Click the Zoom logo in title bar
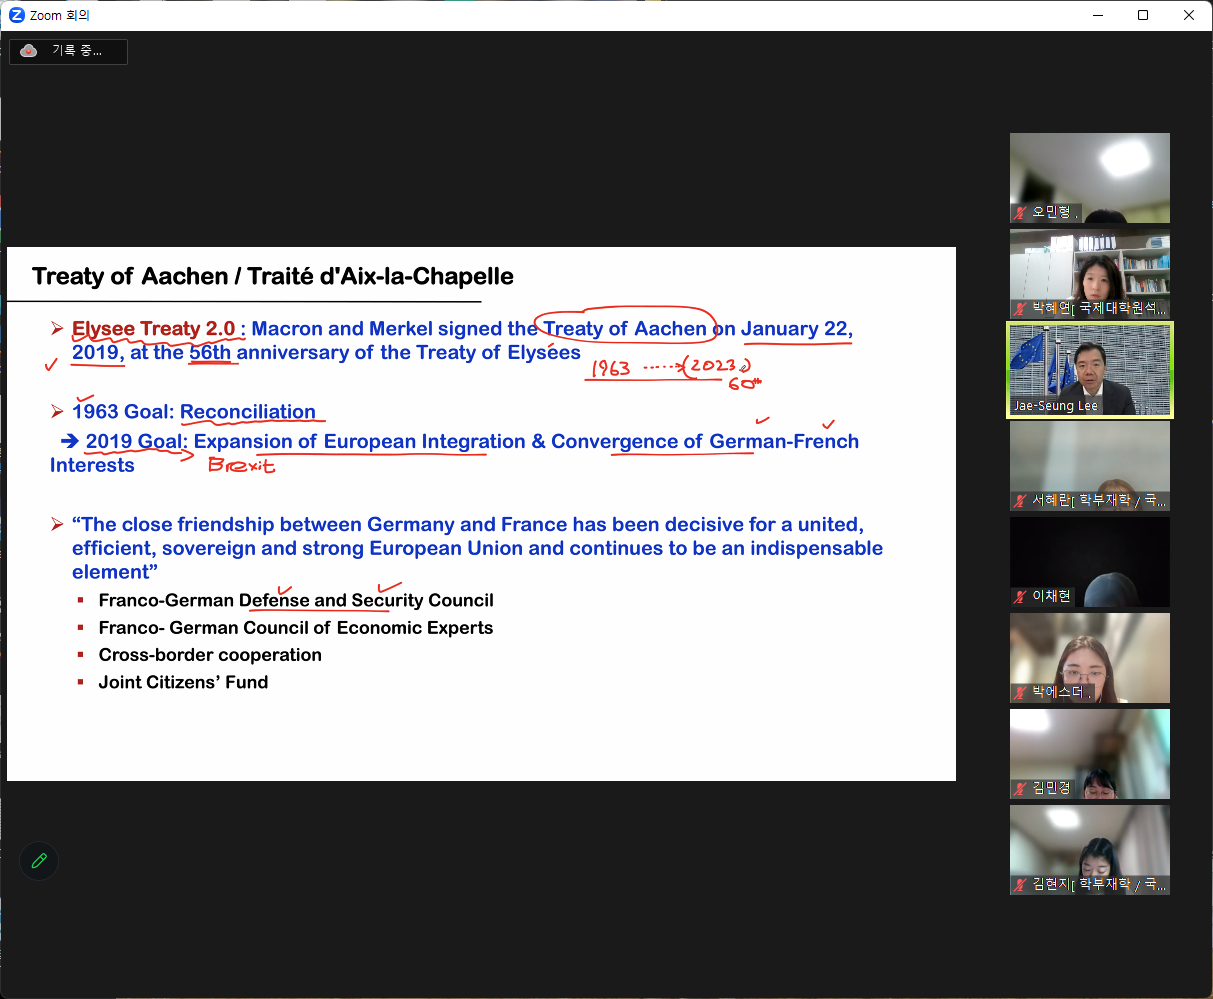Viewport: 1213px width, 999px height. click(16, 15)
